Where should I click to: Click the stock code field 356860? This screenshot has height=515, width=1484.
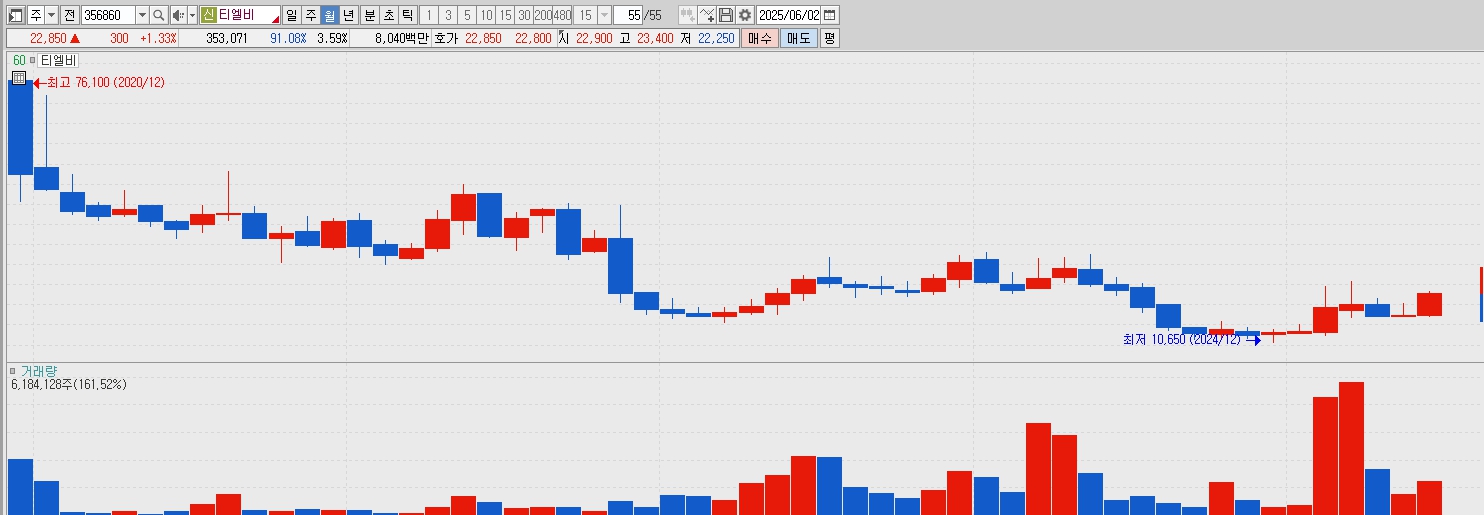pyautogui.click(x=107, y=15)
